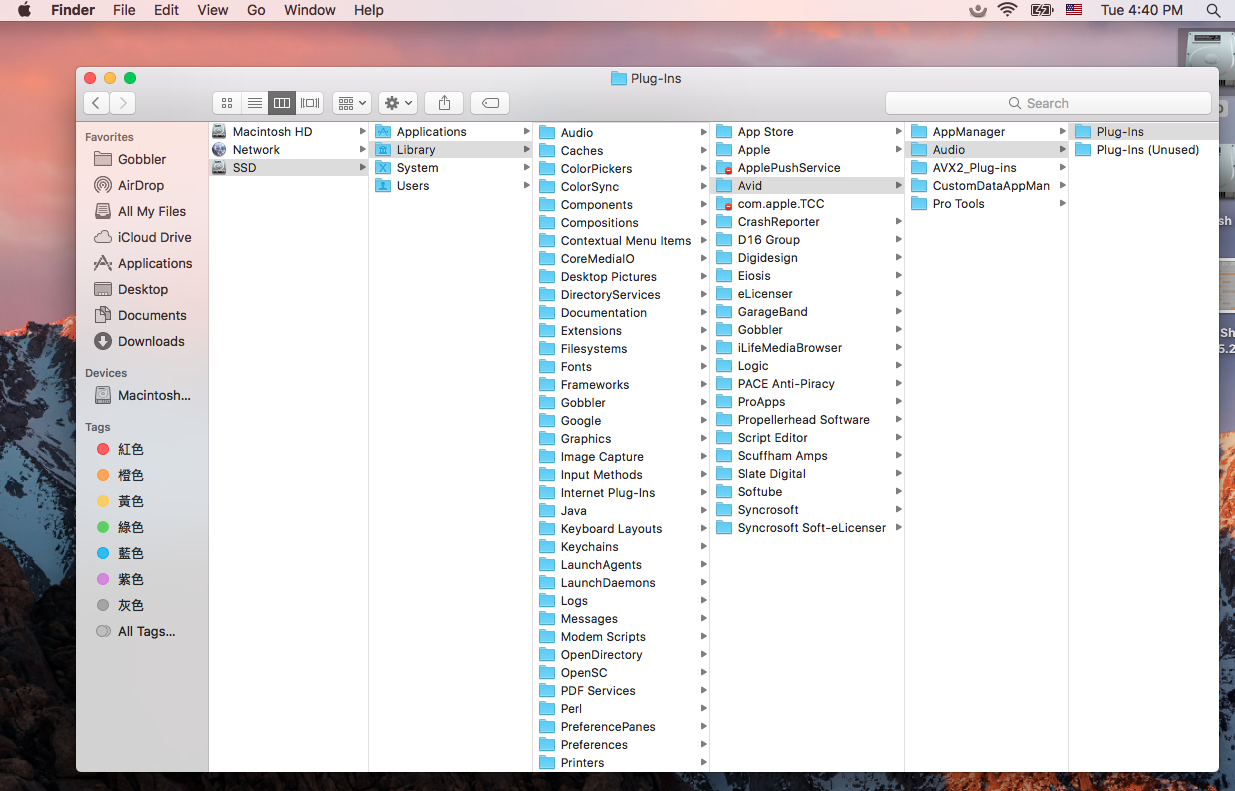
Task: Click the Search field
Action: click(x=1048, y=103)
